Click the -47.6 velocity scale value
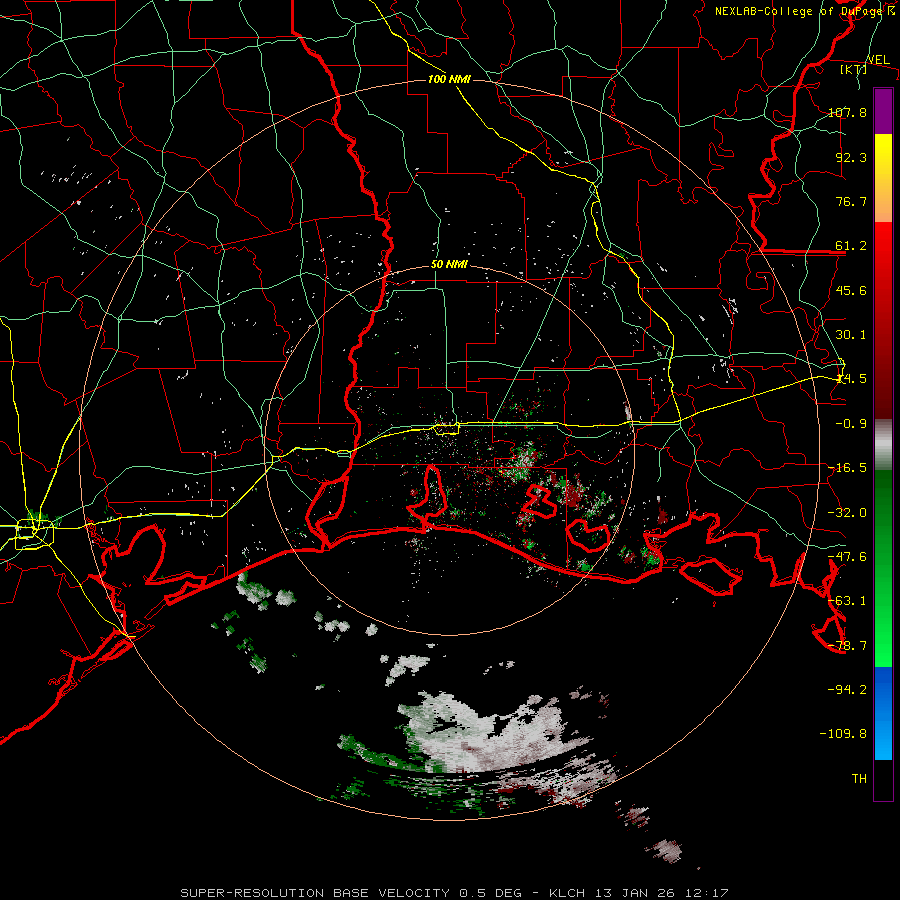The width and height of the screenshot is (900, 900). (x=847, y=557)
